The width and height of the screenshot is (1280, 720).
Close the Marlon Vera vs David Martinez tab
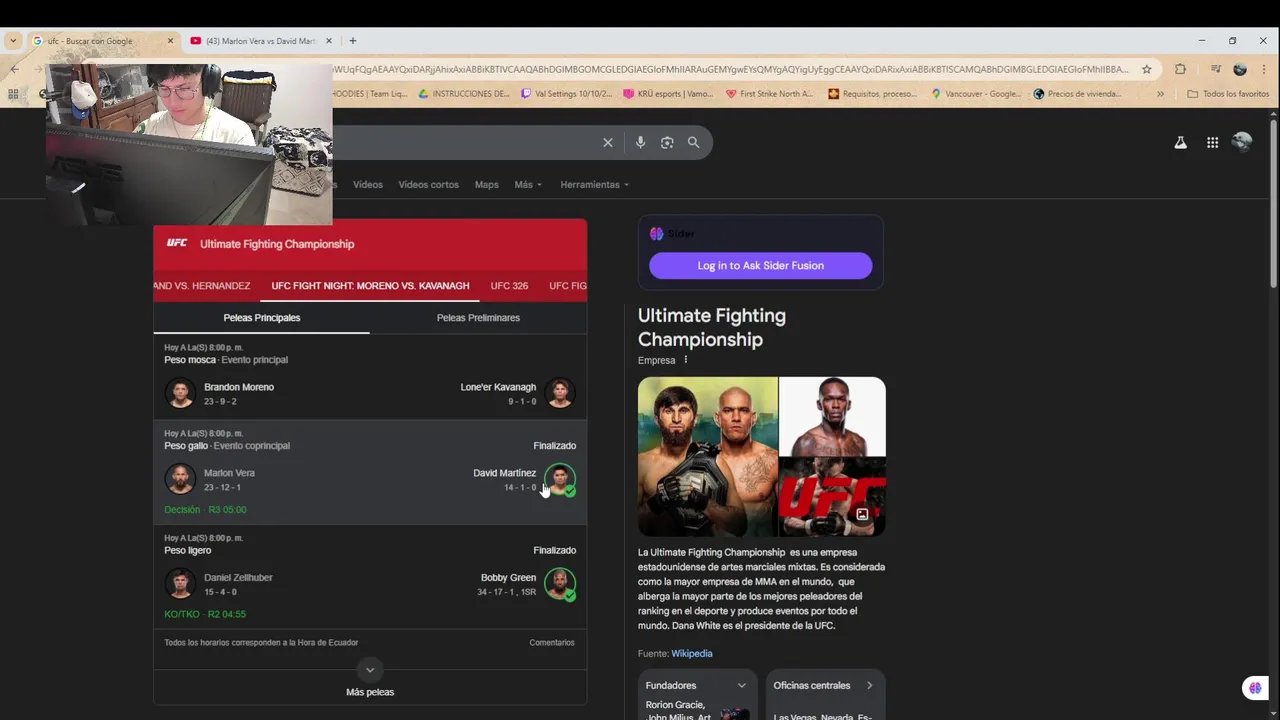click(x=329, y=41)
